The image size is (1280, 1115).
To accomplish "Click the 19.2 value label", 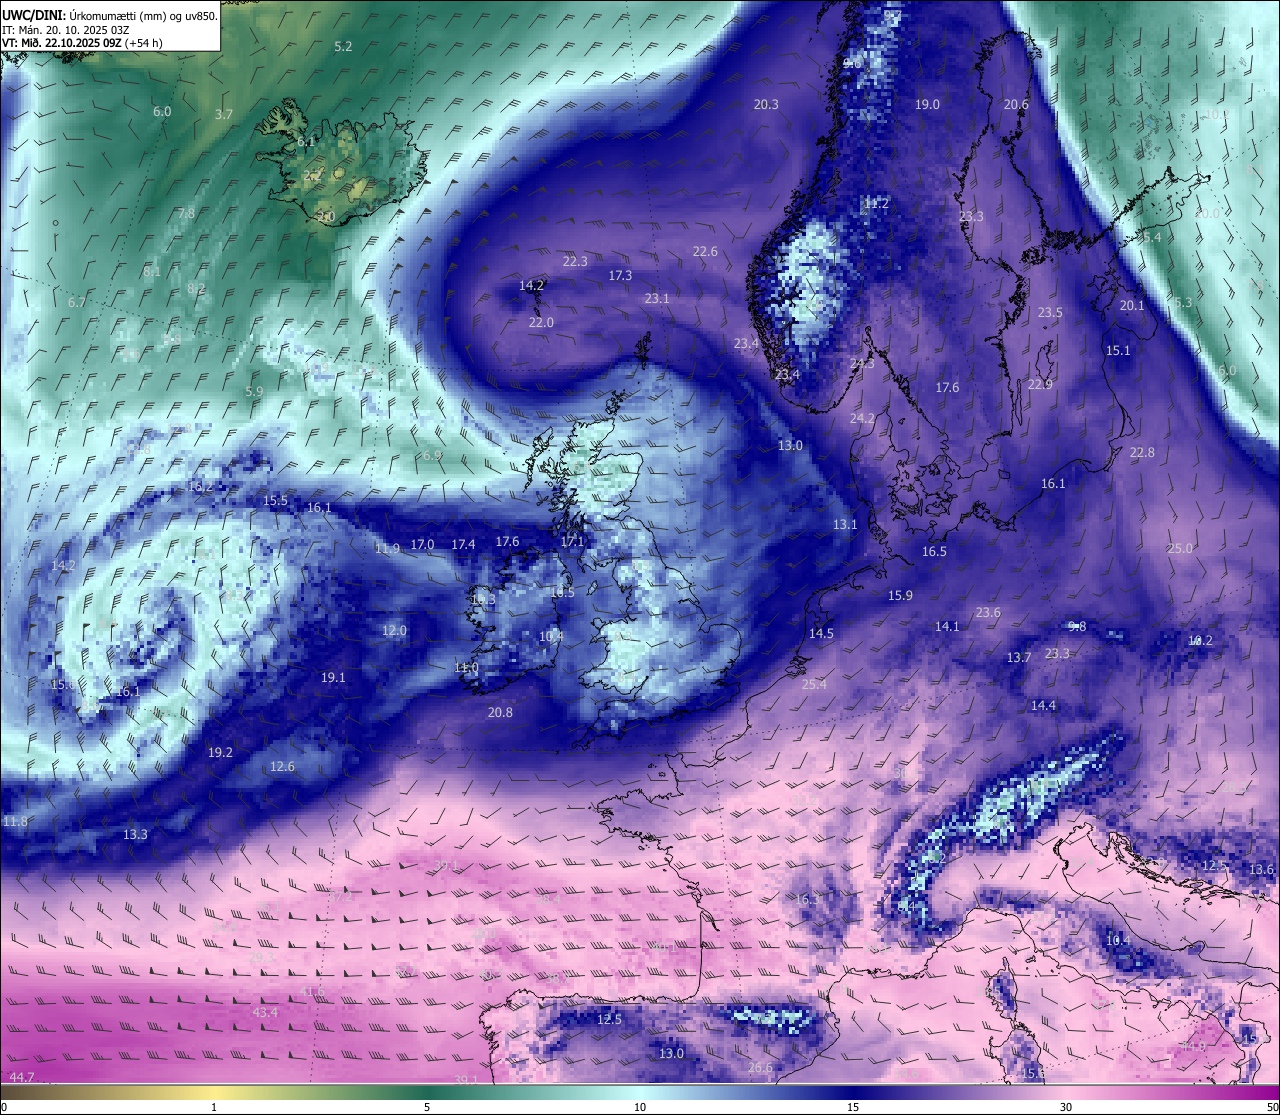I will pyautogui.click(x=220, y=753).
